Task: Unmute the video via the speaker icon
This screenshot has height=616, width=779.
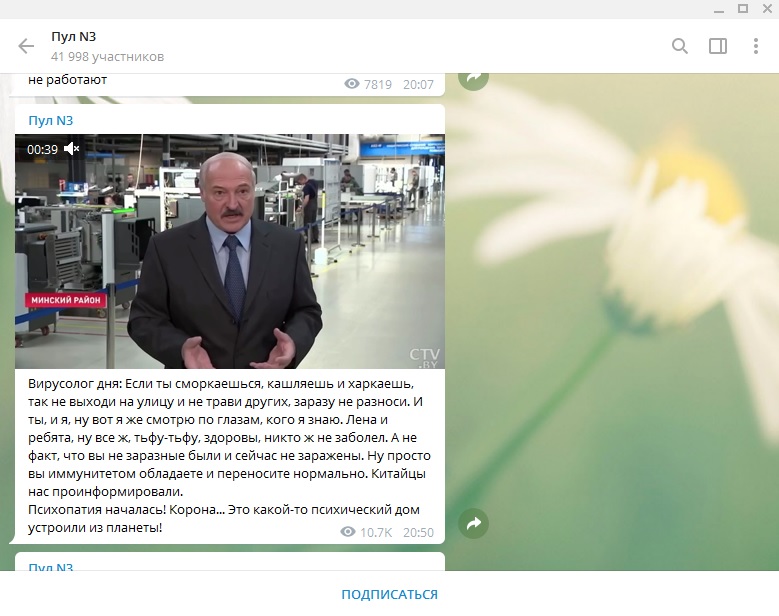Action: coord(72,149)
